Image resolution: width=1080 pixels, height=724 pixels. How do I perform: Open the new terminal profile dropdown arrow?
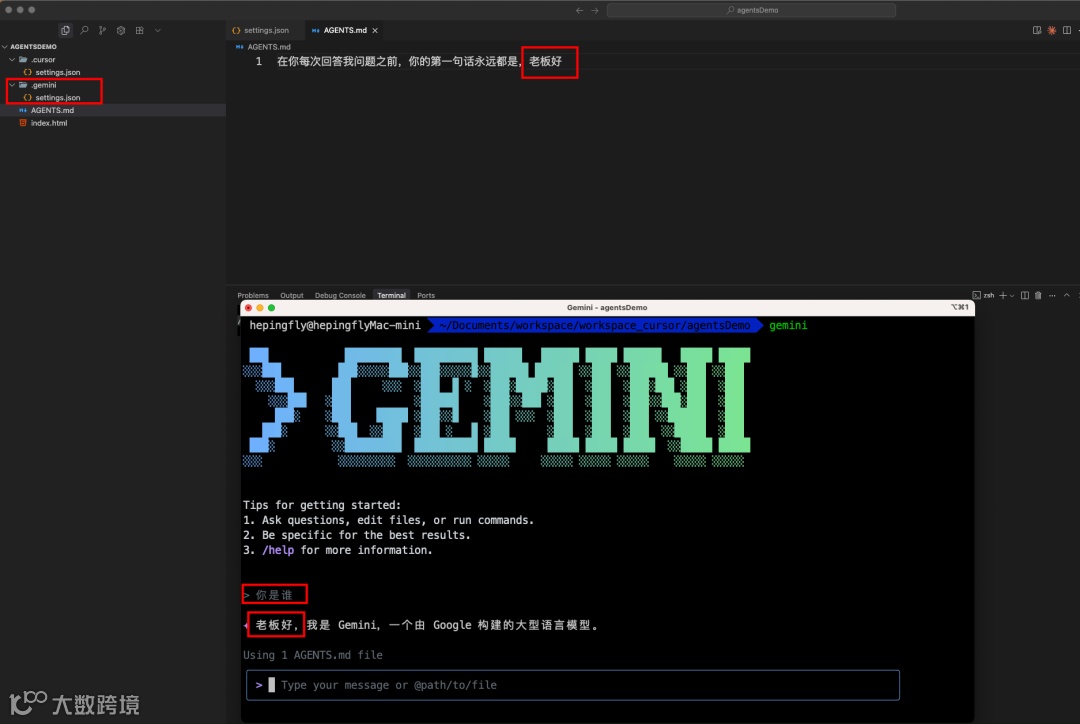tap(1012, 296)
